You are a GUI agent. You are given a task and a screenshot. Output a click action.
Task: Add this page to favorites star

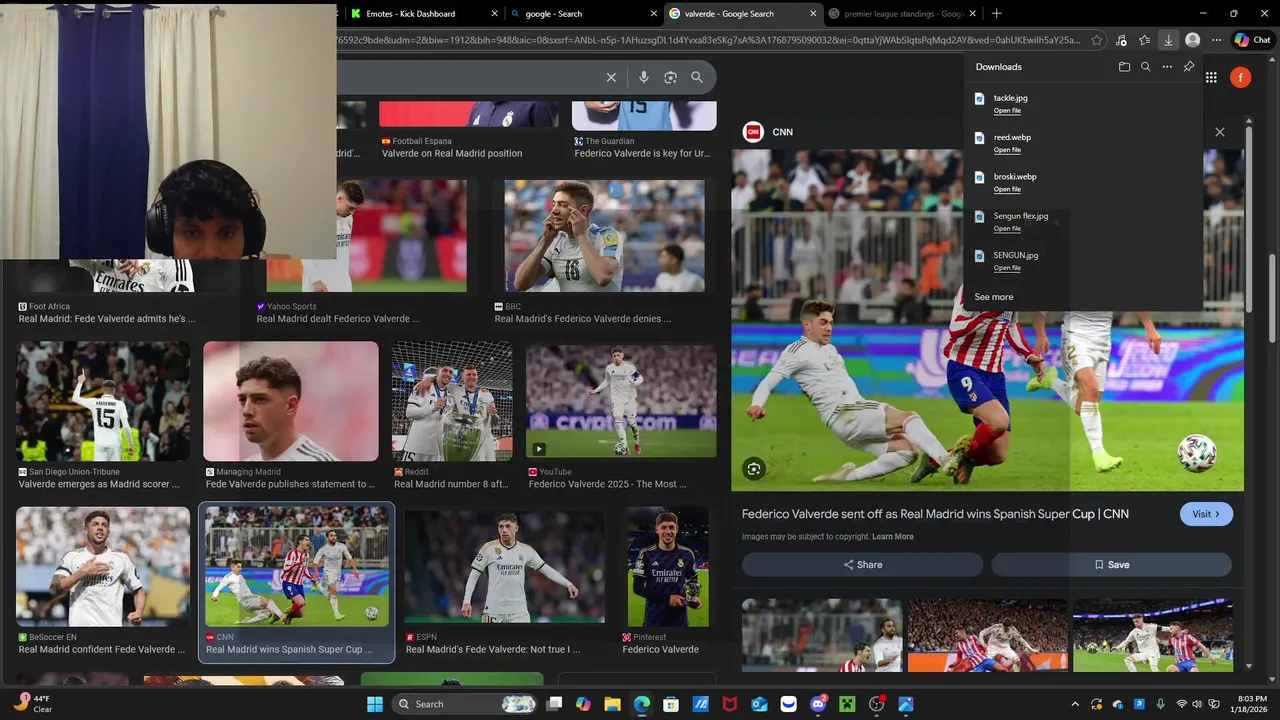(x=1097, y=40)
